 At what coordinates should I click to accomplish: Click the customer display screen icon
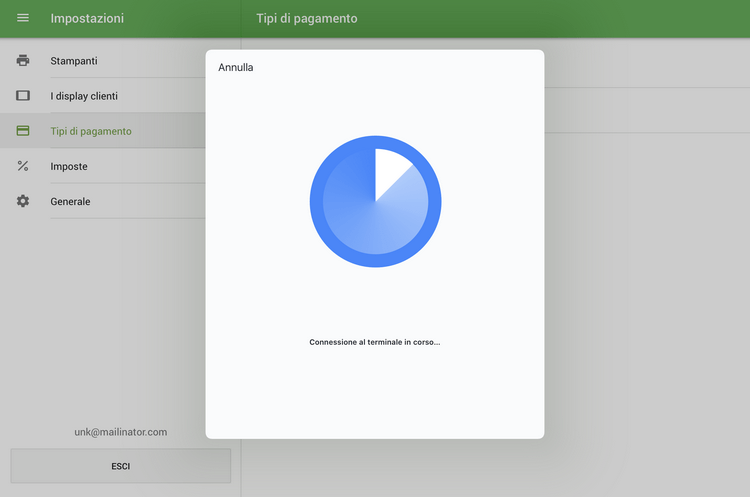23,96
